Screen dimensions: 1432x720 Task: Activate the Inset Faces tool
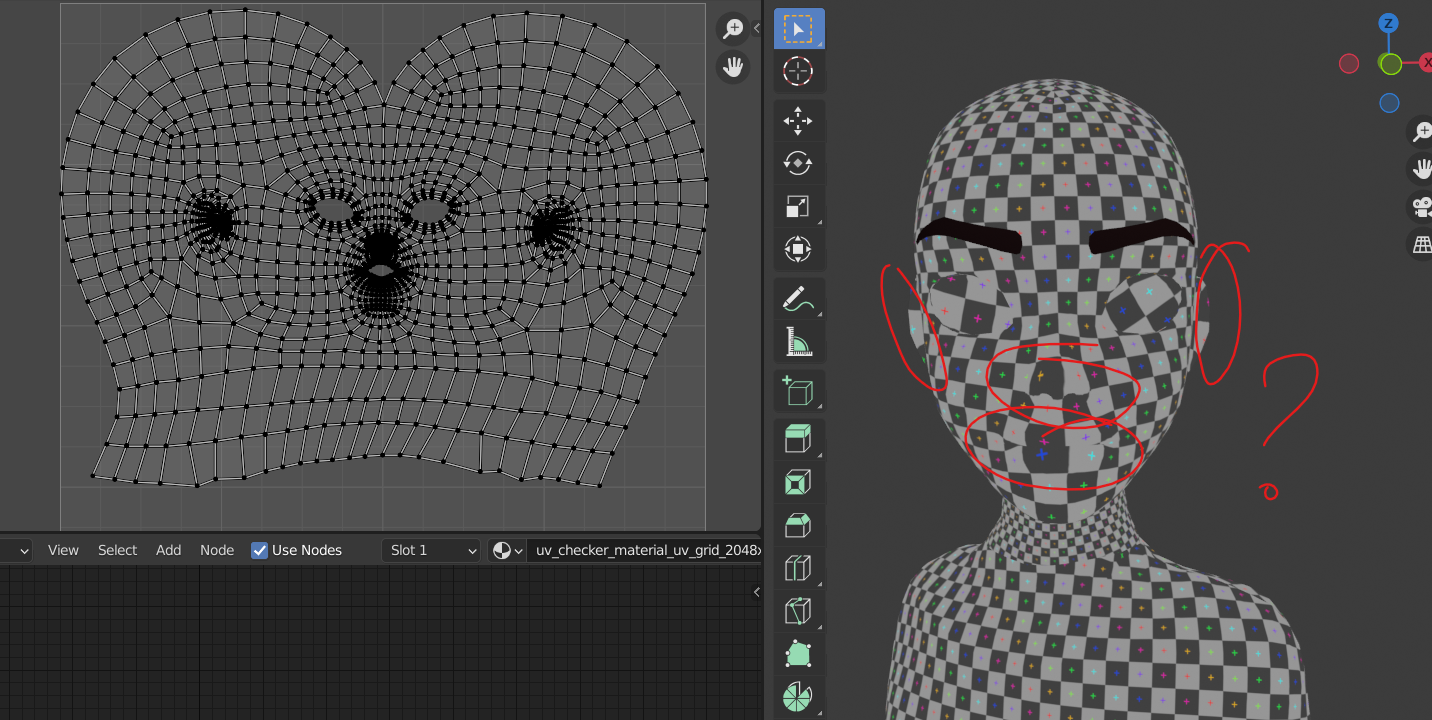[798, 482]
